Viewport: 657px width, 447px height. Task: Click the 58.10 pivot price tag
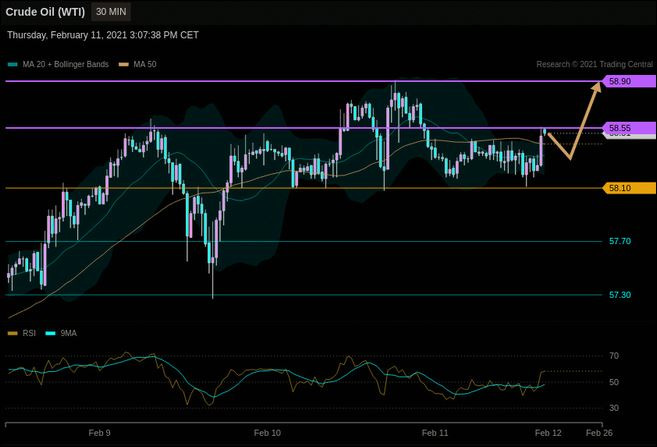(x=629, y=188)
